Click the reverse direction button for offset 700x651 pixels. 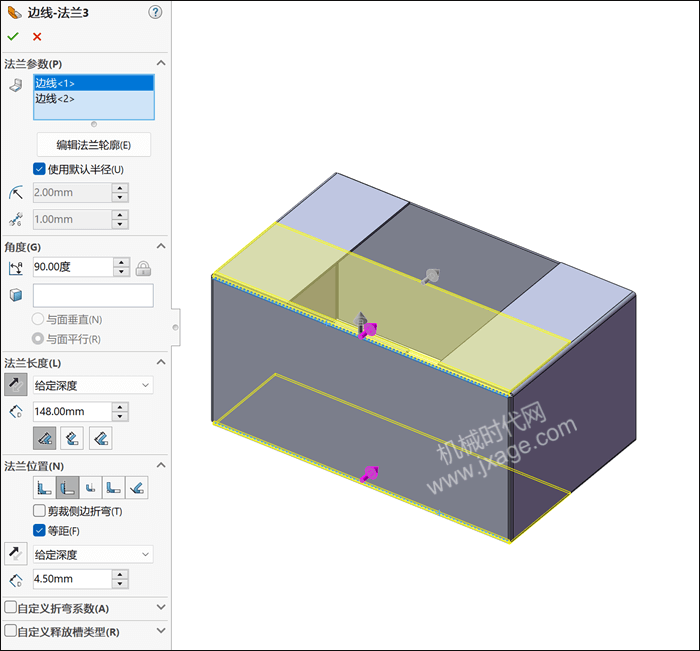coord(16,554)
